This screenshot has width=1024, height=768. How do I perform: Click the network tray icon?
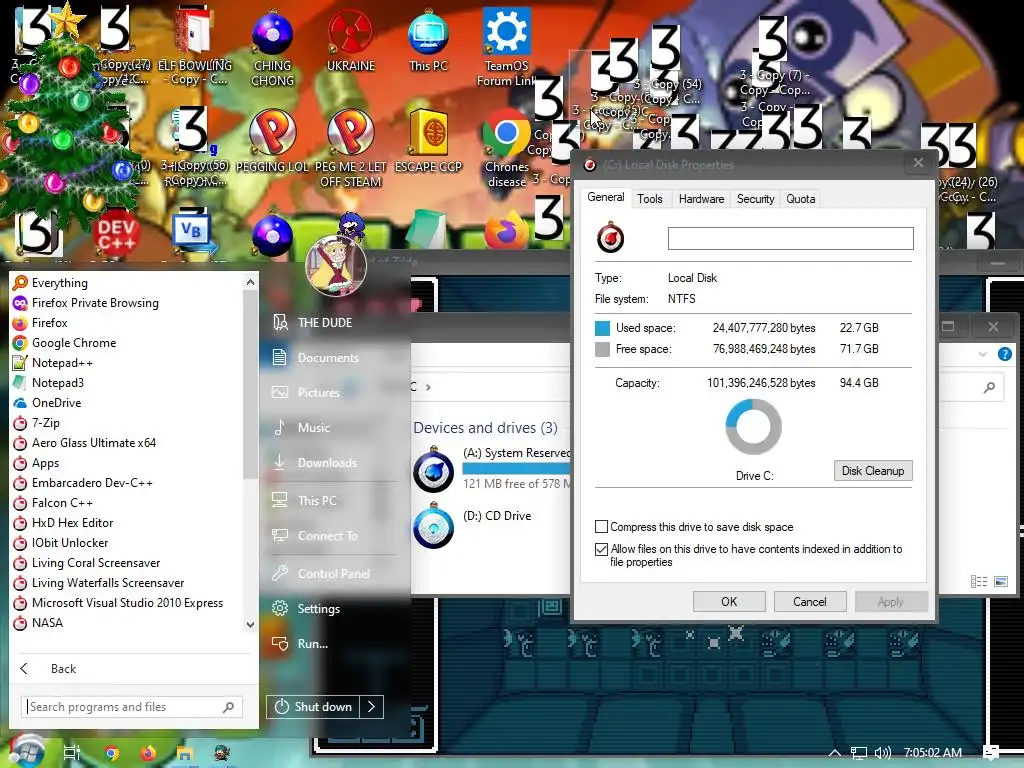[859, 753]
